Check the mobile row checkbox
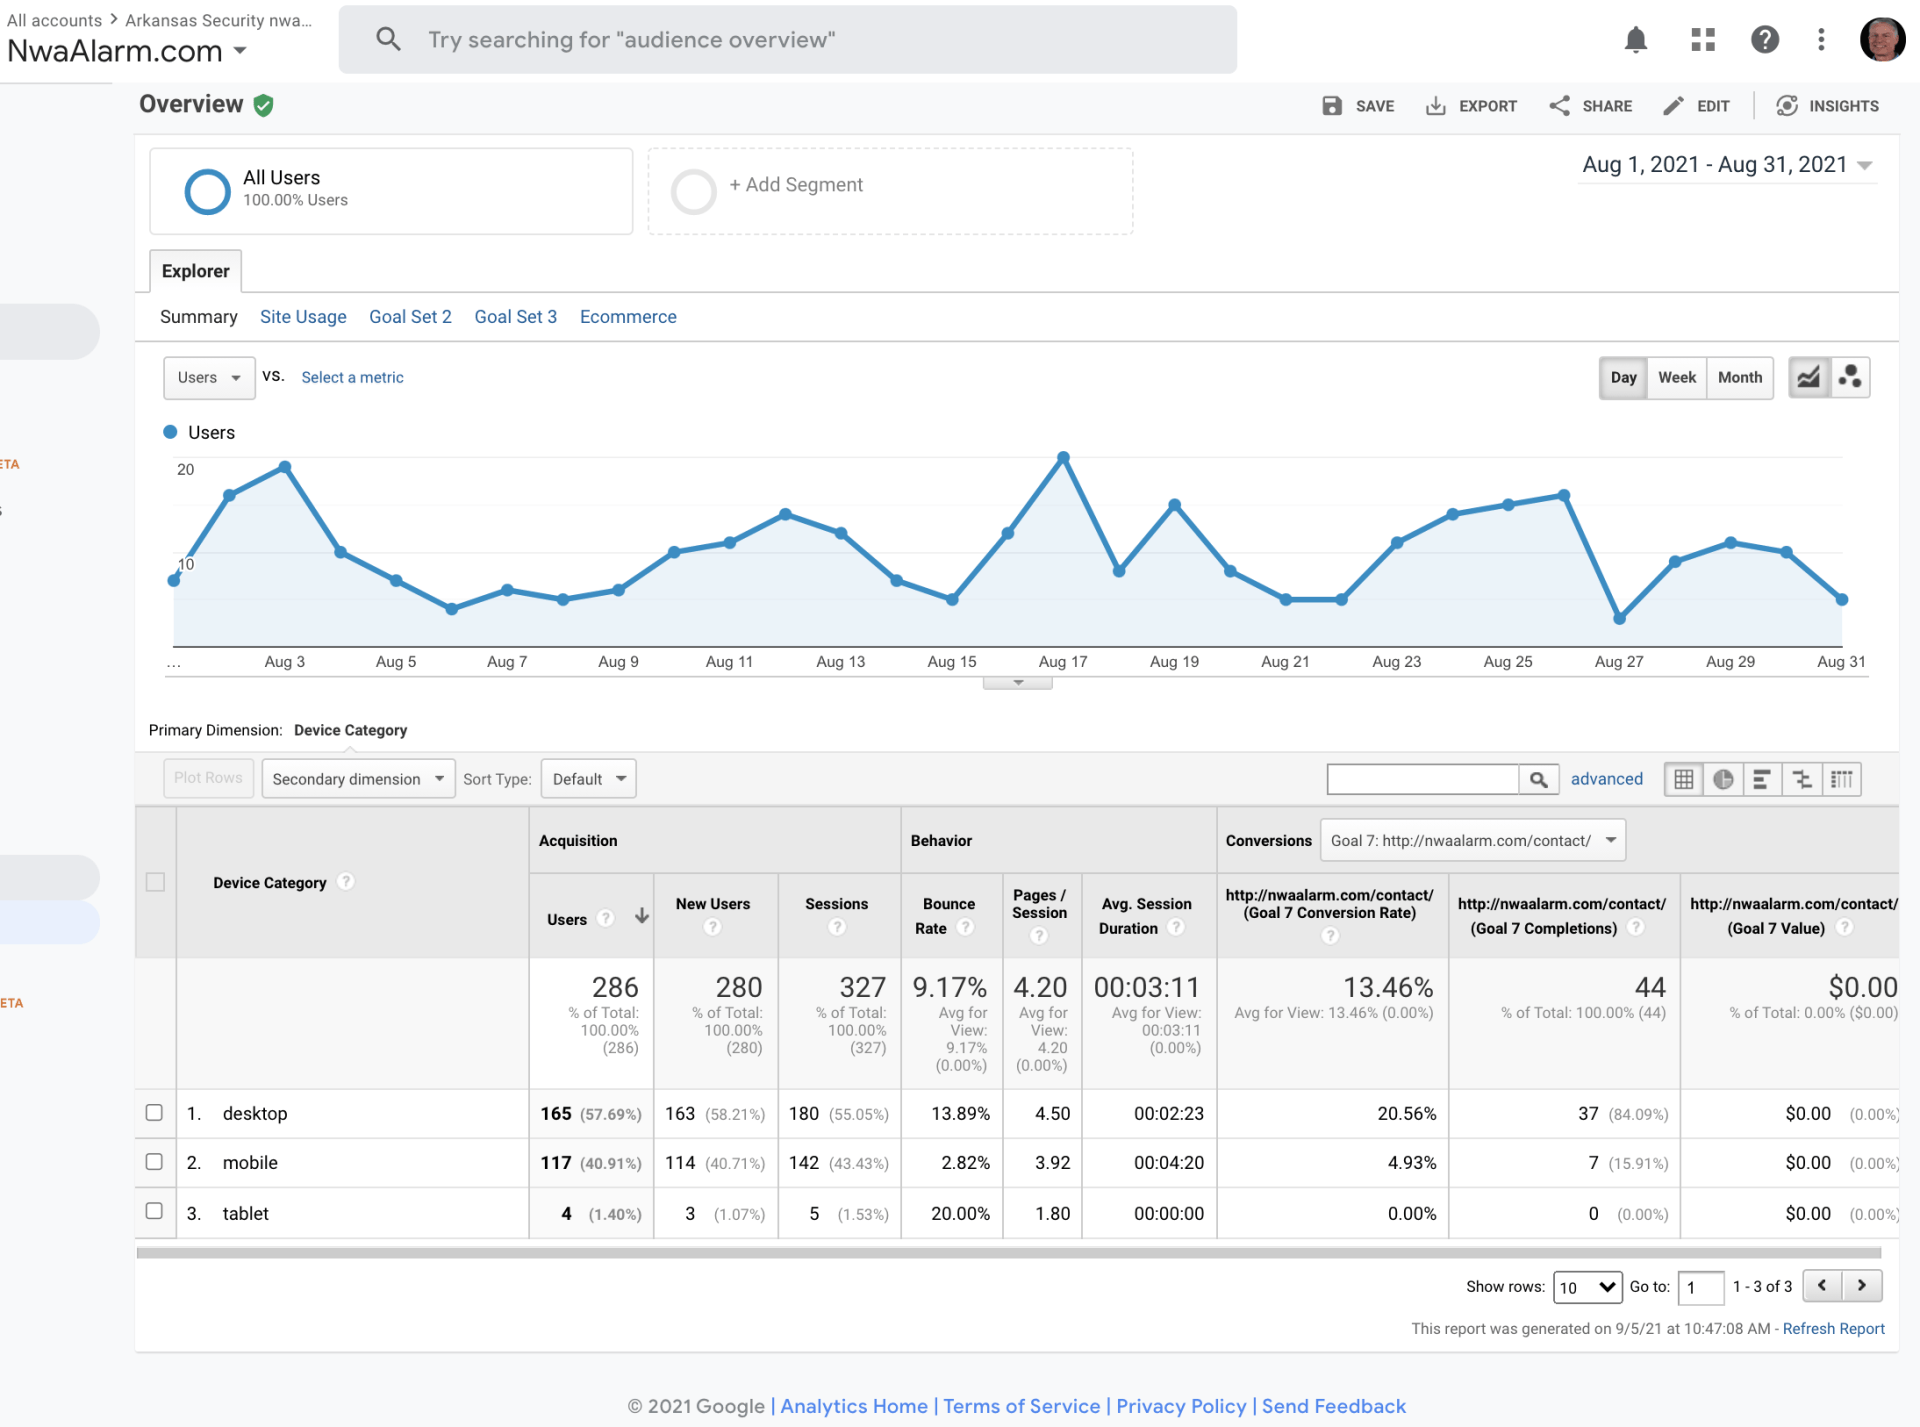Viewport: 1920px width, 1427px height. (154, 1162)
